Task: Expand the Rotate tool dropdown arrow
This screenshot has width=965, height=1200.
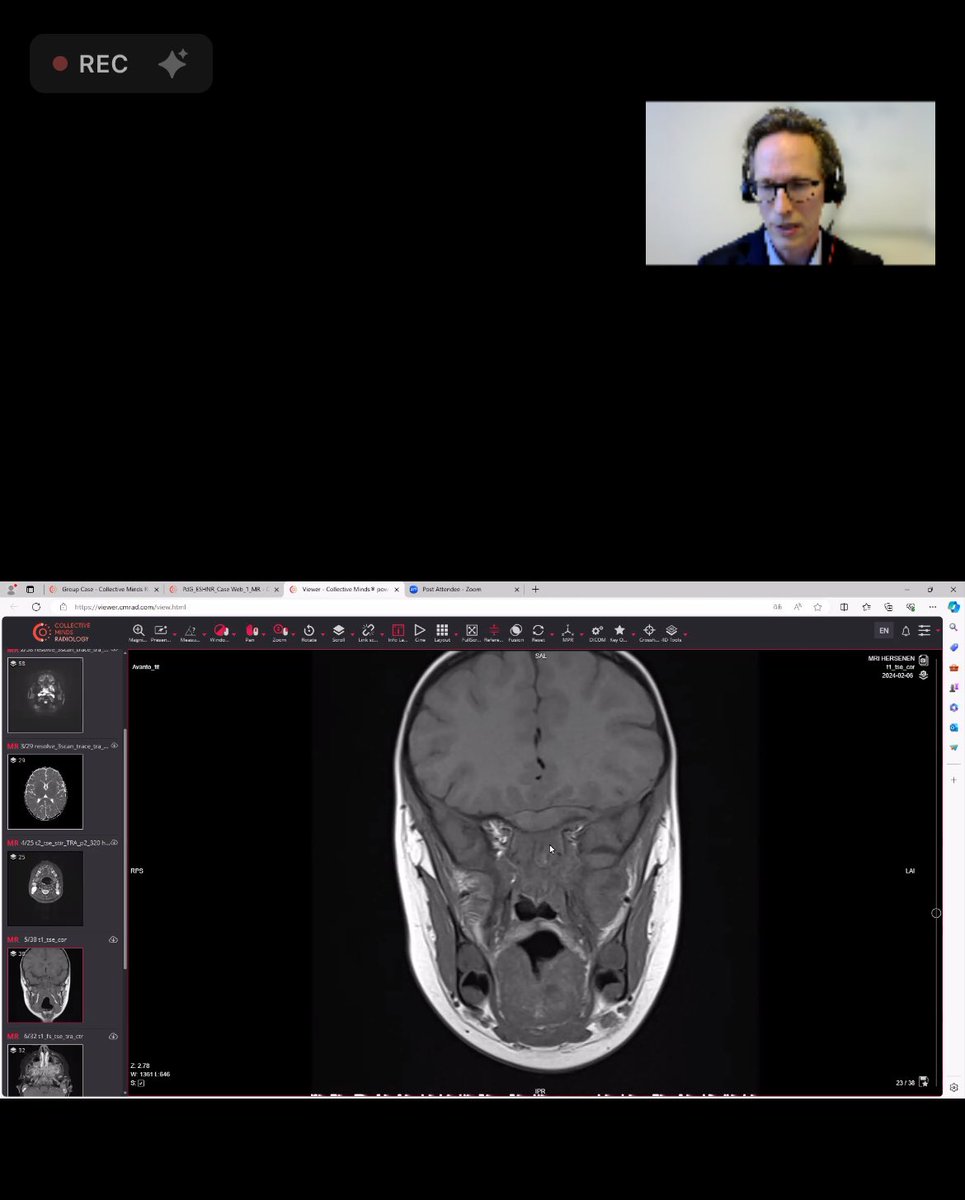Action: [x=323, y=634]
